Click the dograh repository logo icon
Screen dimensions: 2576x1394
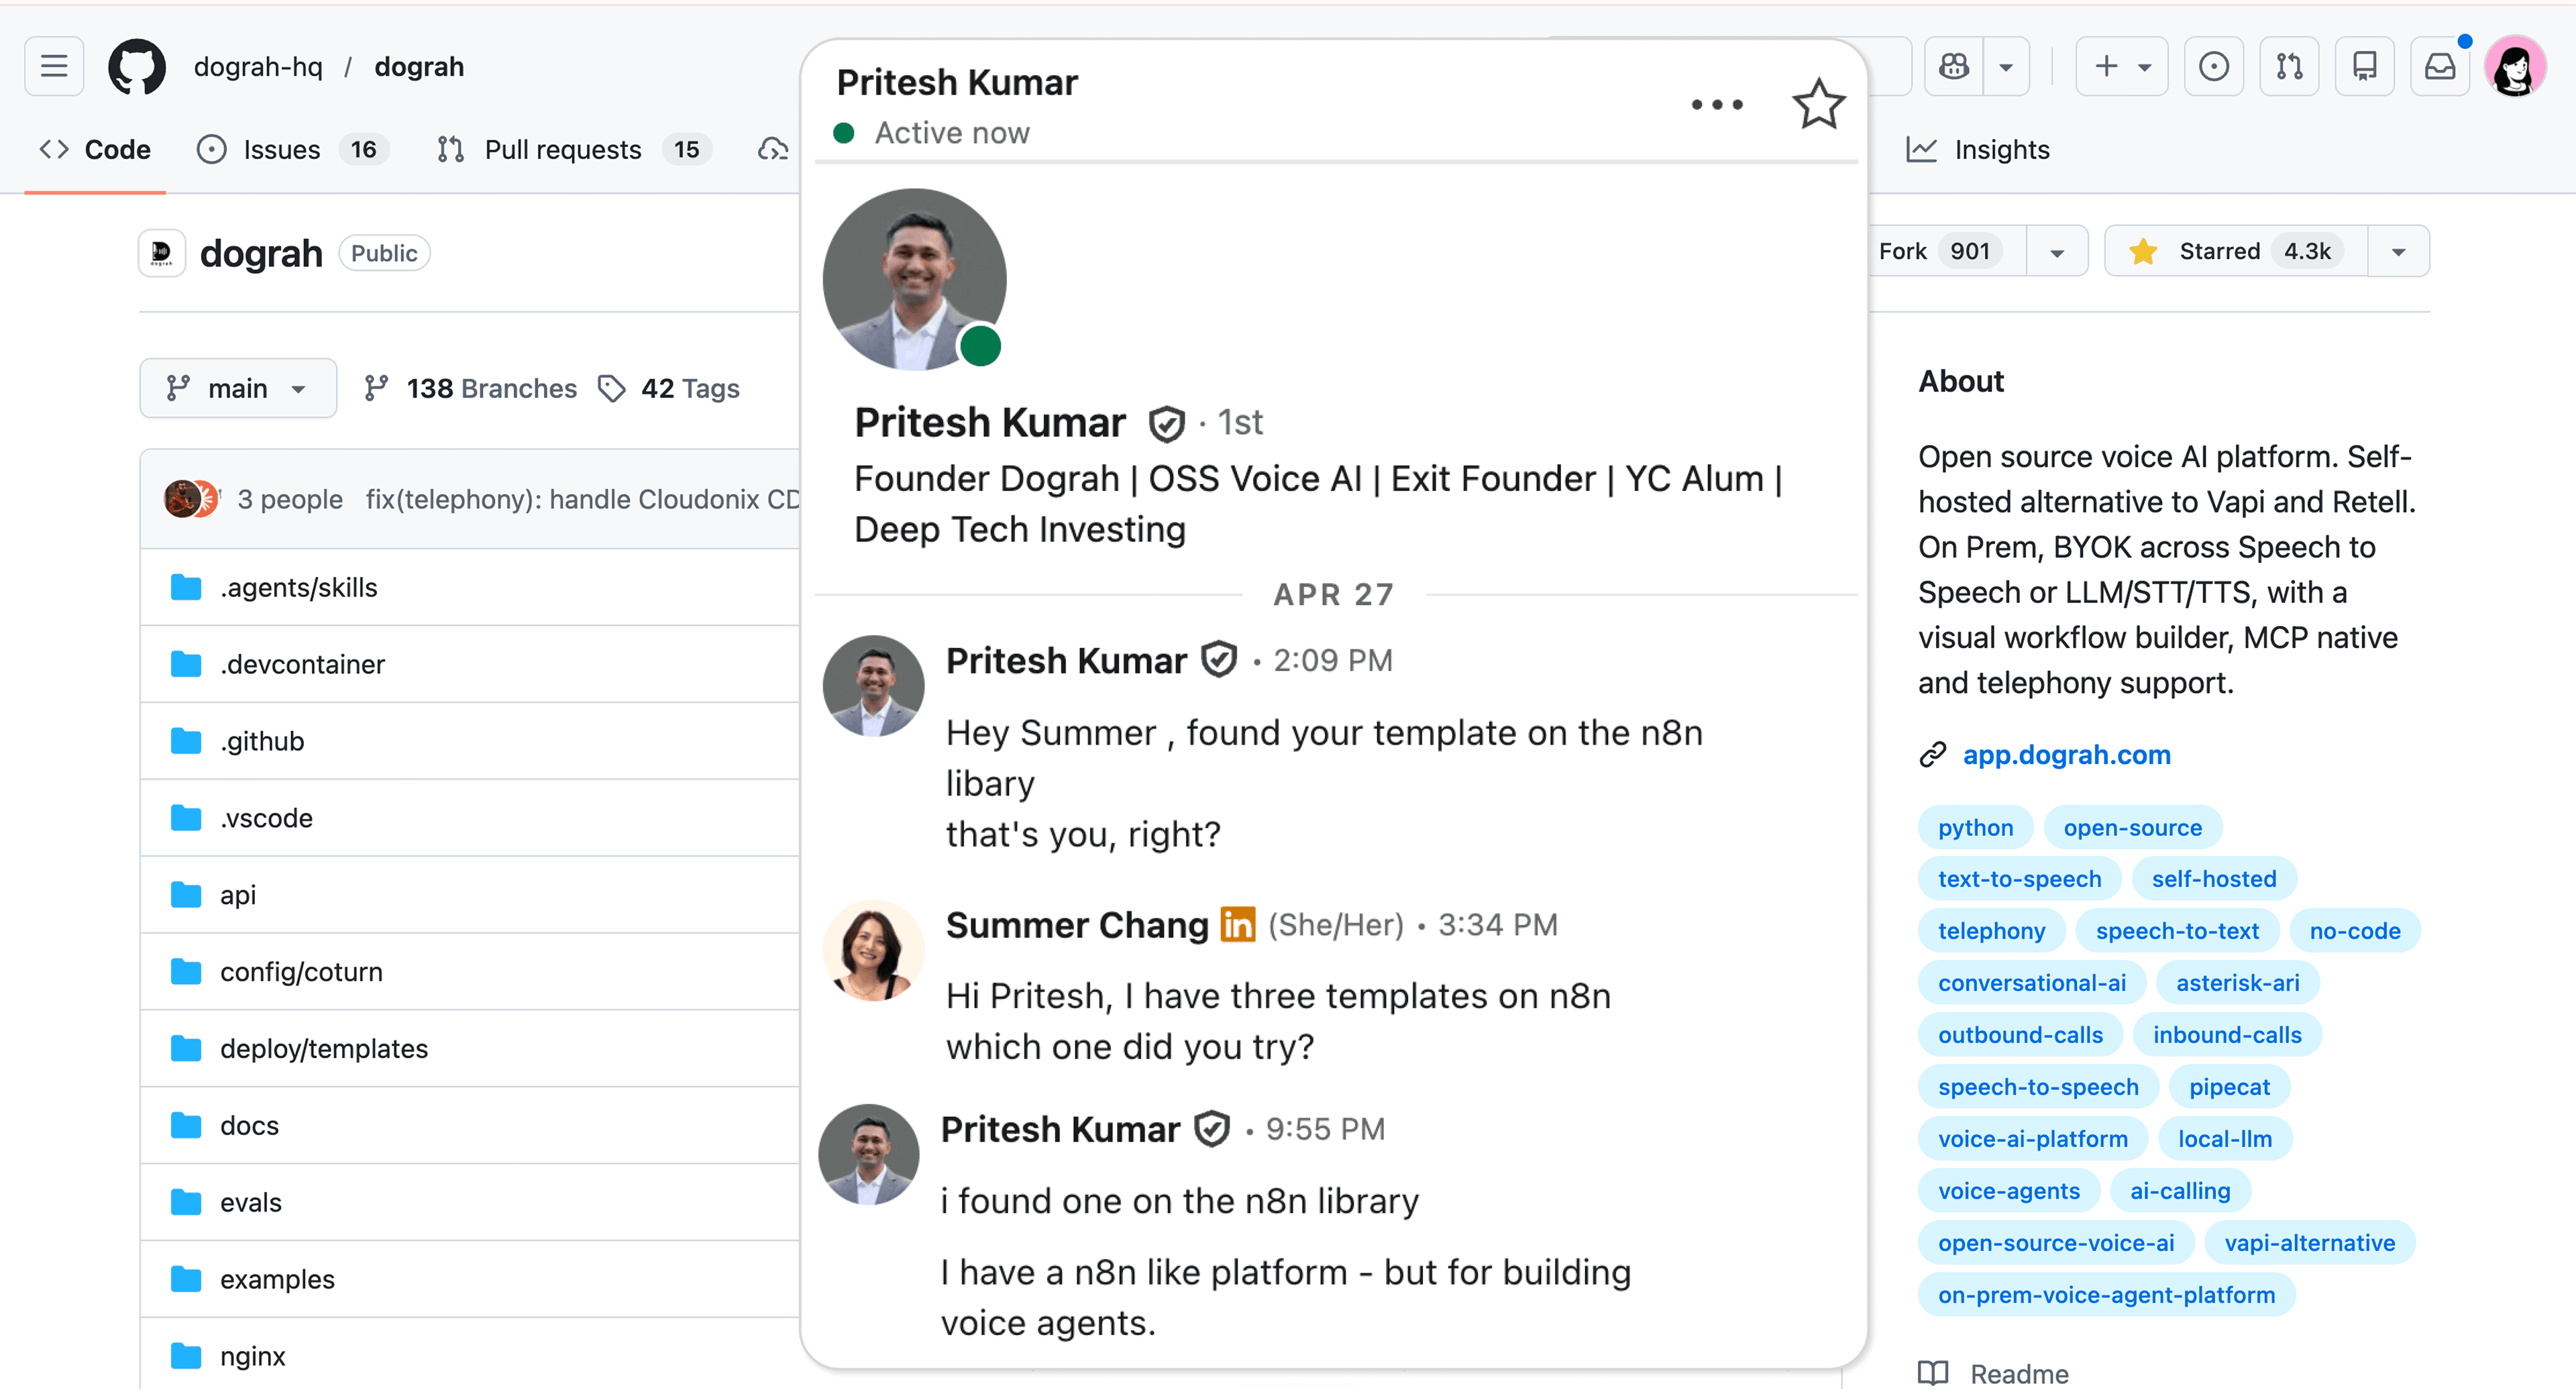(162, 254)
